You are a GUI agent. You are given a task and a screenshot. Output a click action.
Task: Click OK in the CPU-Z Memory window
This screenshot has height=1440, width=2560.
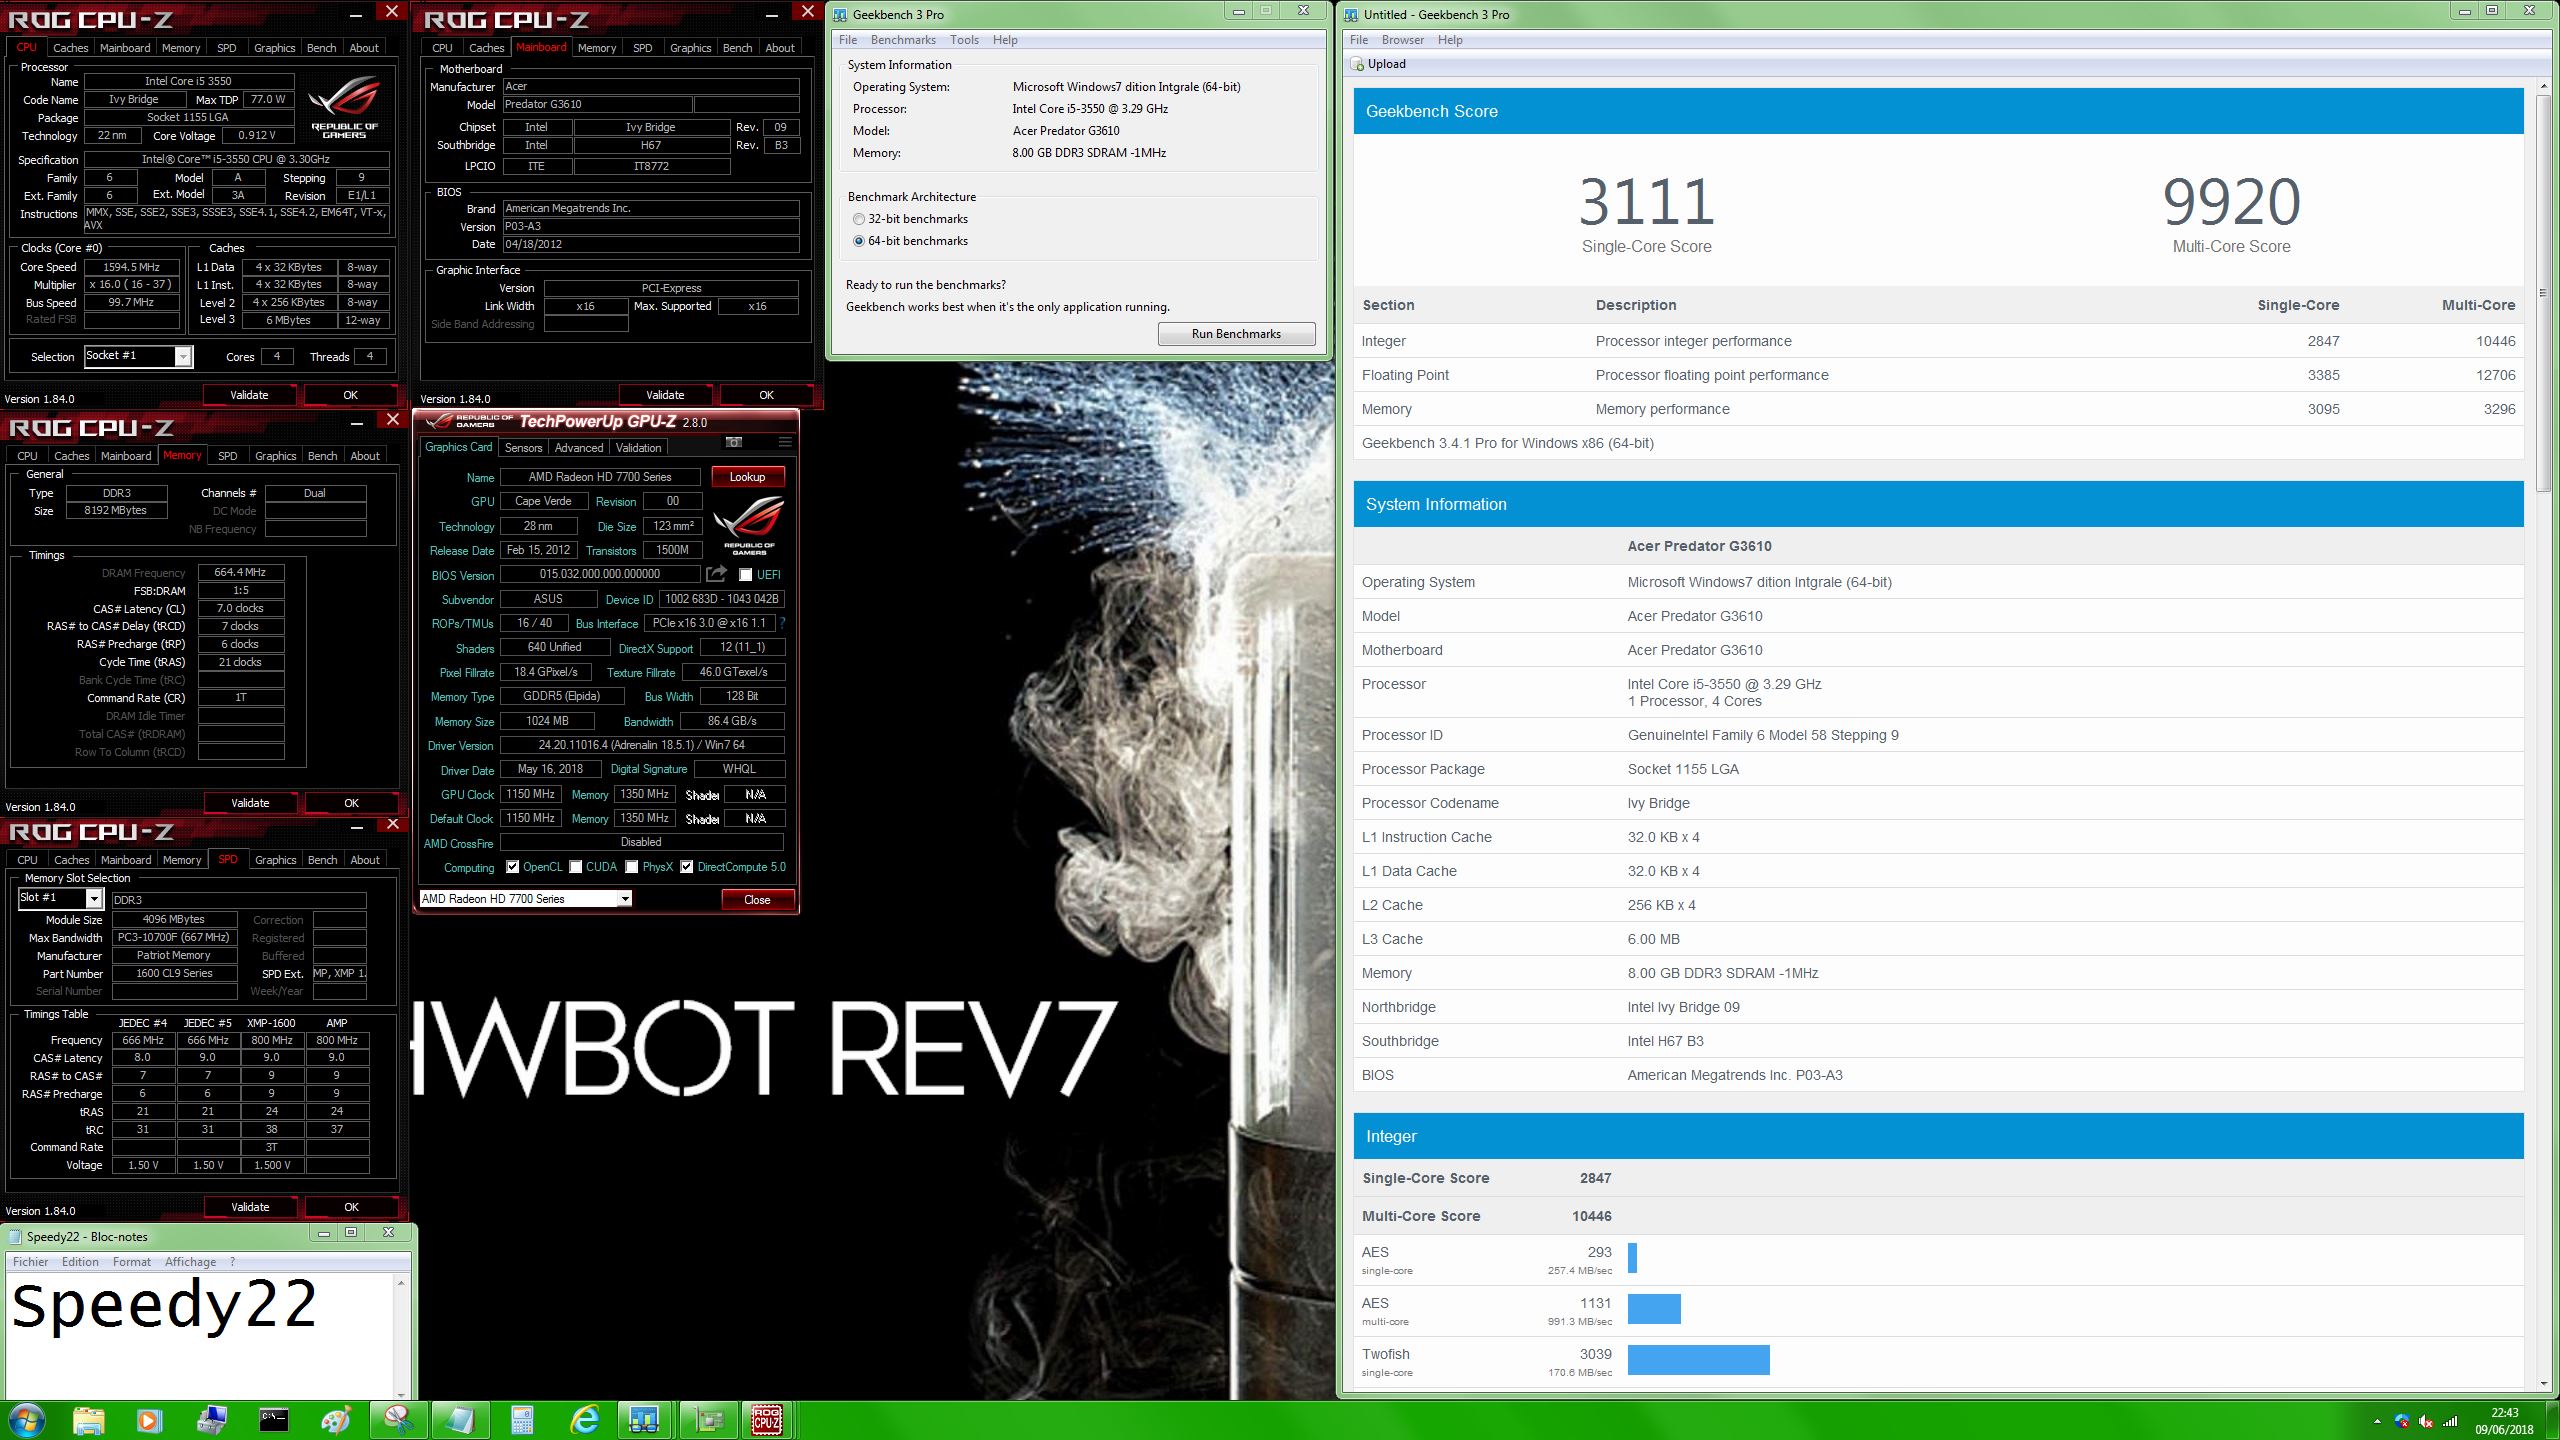click(x=351, y=803)
